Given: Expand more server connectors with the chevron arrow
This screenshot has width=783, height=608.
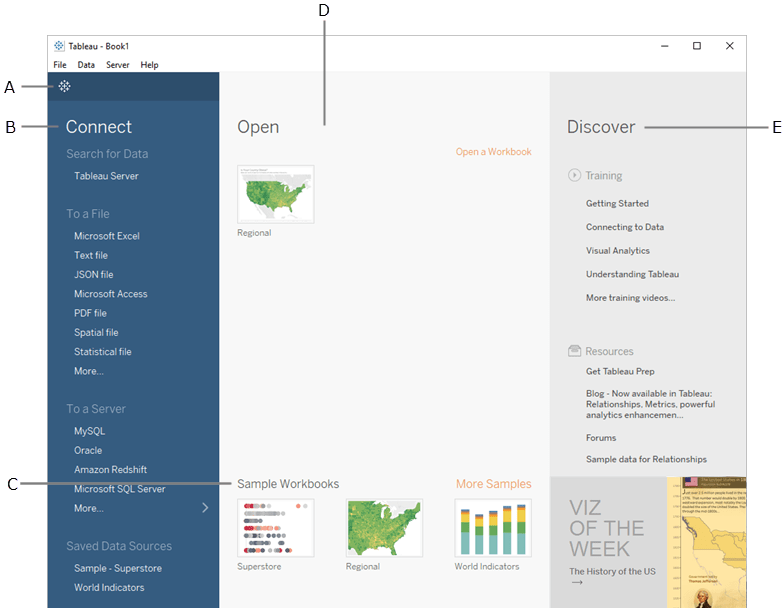Looking at the screenshot, I should pyautogui.click(x=205, y=508).
